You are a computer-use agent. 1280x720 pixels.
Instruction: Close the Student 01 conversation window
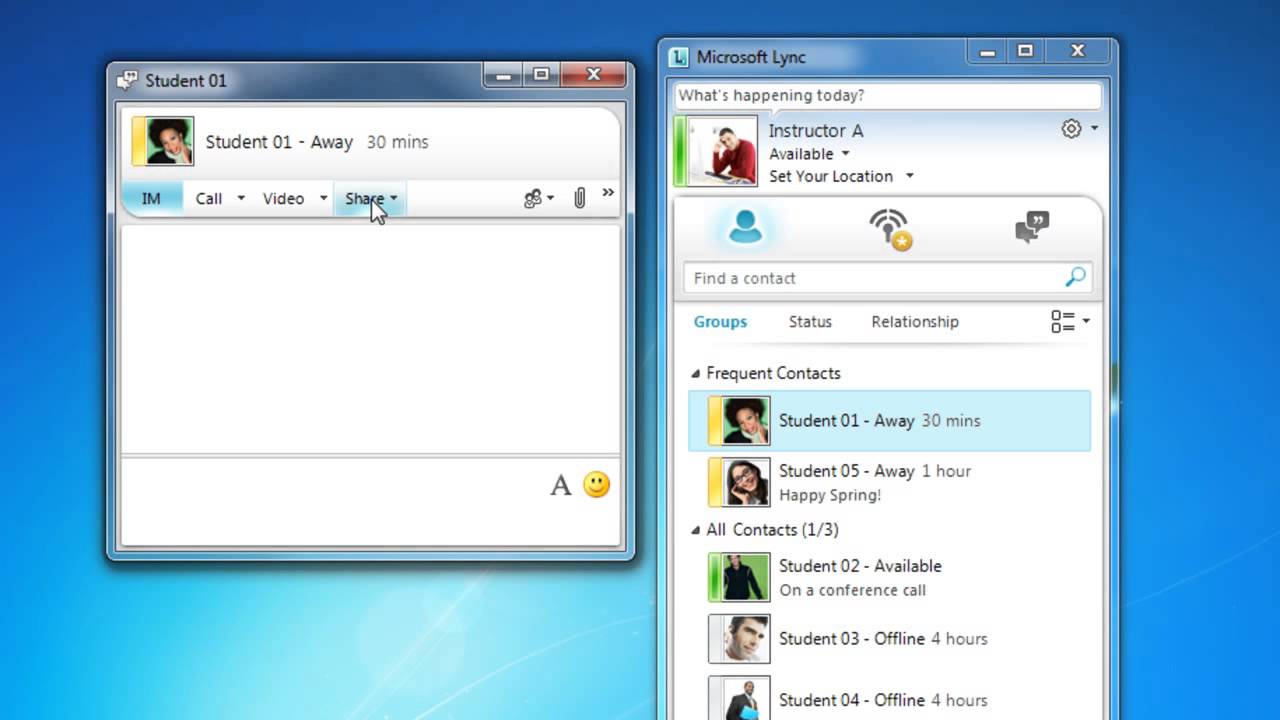click(x=593, y=75)
